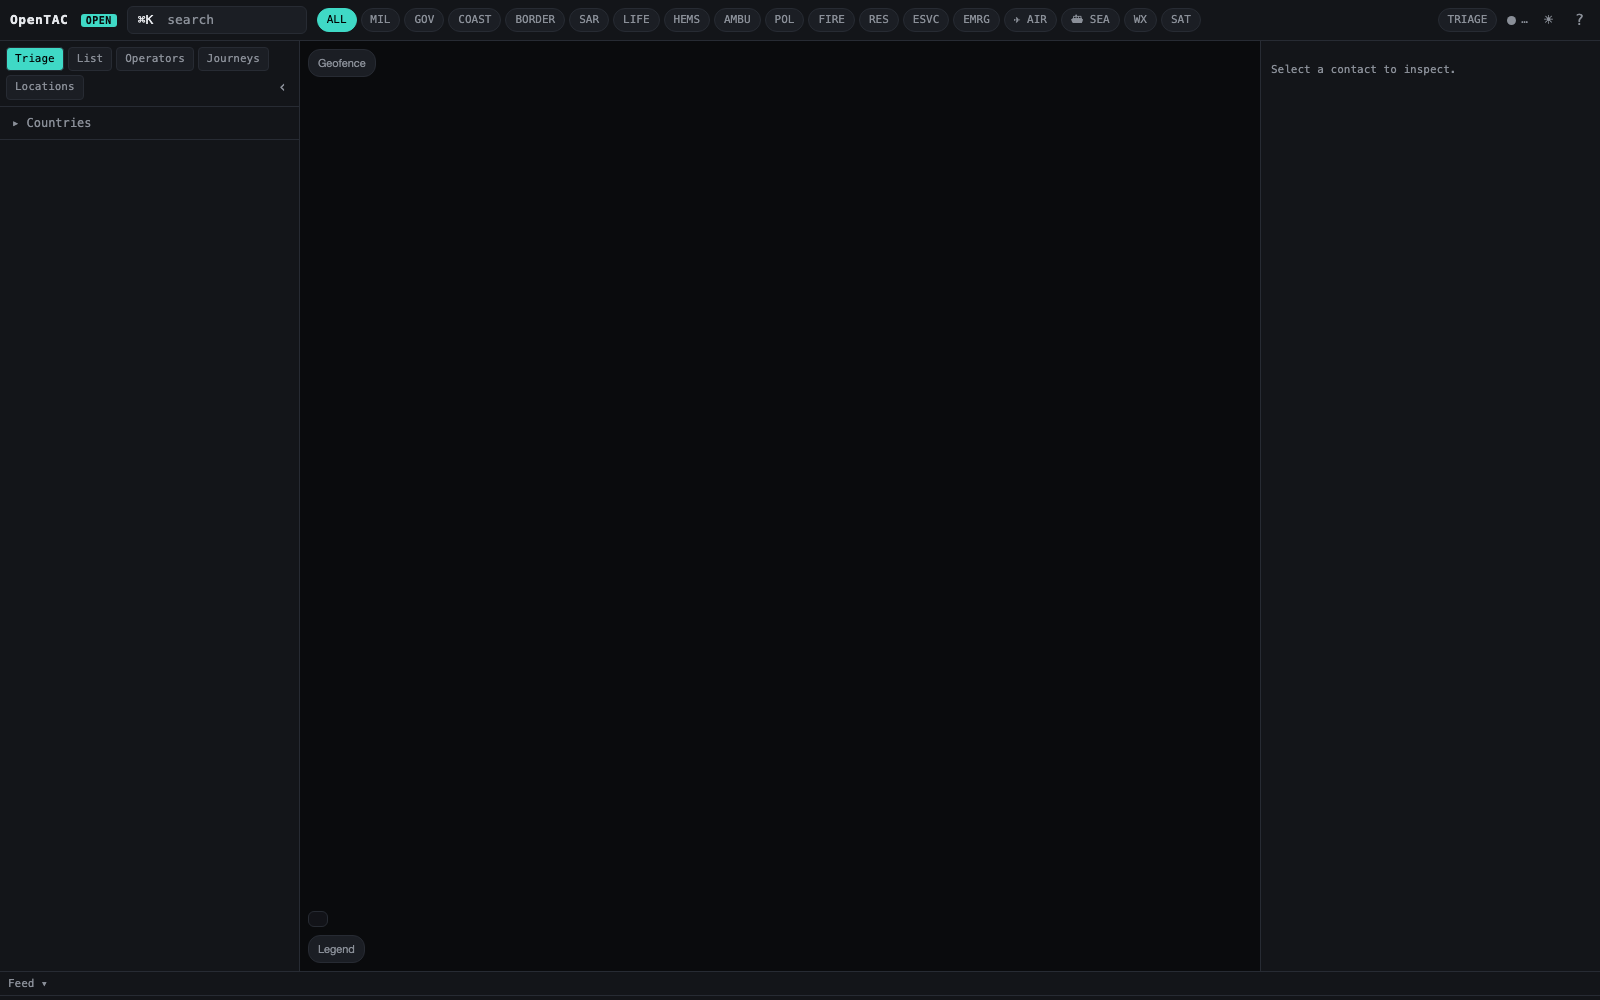Toggle the SAR filter chip
Image resolution: width=1600 pixels, height=1000 pixels.
coord(589,20)
